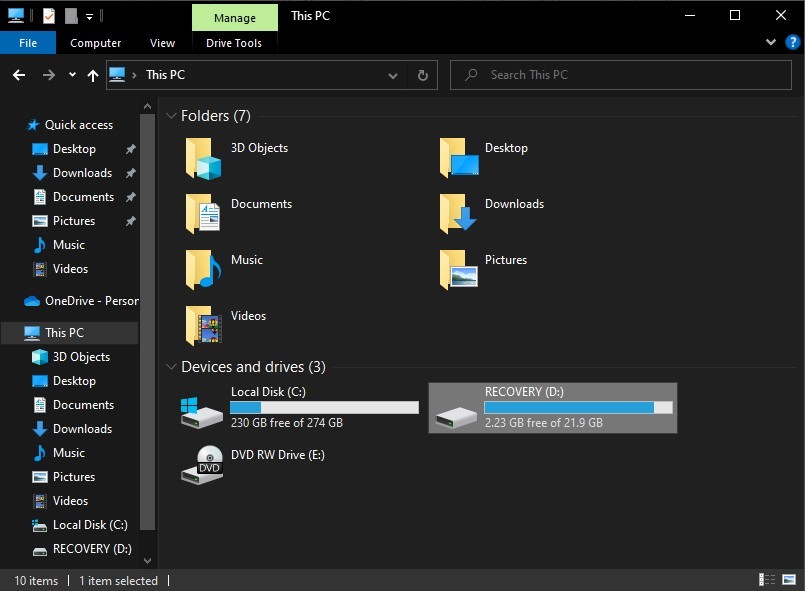
Task: Open Local Disk (C:) in sidebar
Action: pos(90,525)
